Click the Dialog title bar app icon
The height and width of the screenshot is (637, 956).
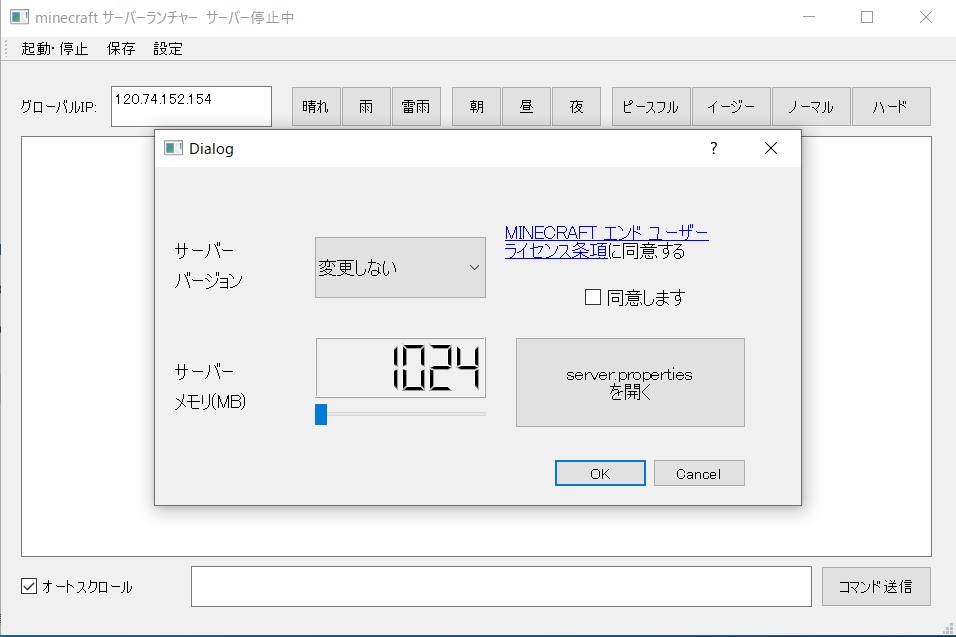click(x=173, y=148)
